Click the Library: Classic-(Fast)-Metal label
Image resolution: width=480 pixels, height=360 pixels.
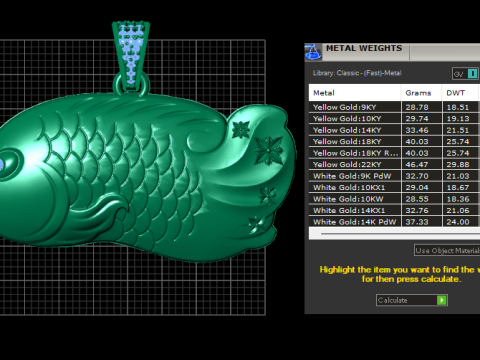(x=357, y=73)
